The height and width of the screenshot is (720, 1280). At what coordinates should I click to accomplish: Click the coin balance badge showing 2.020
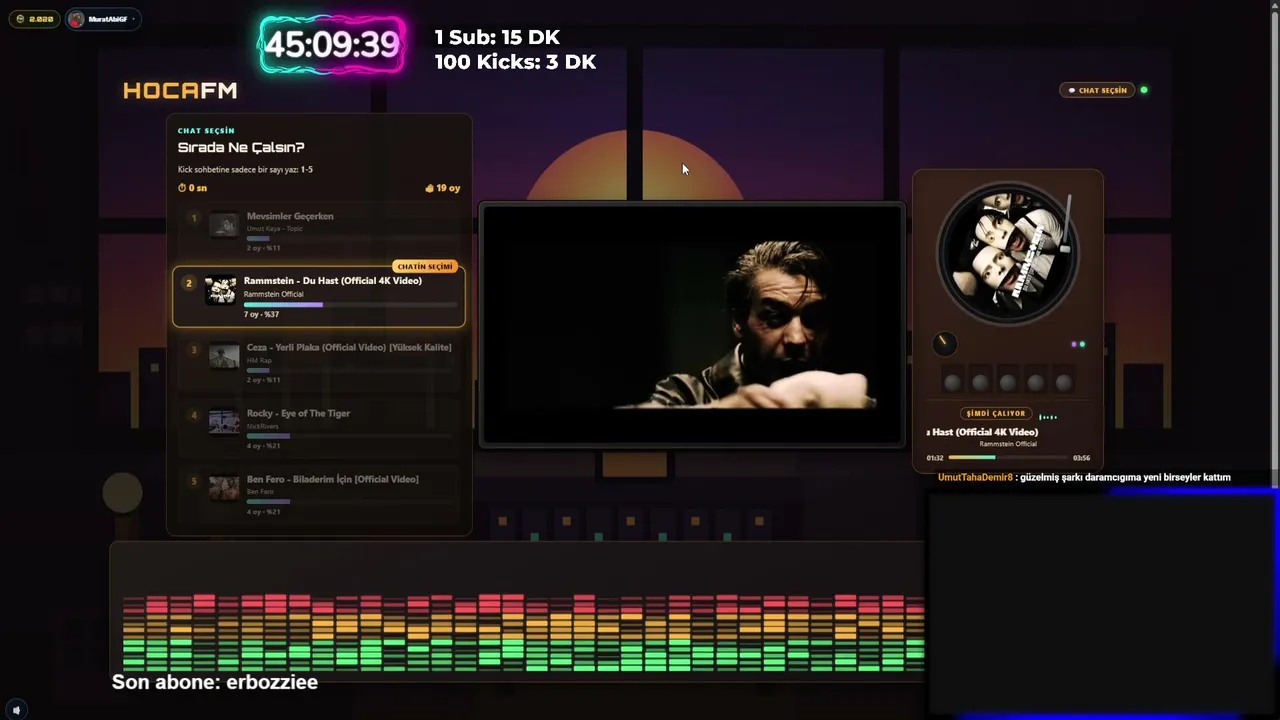pyautogui.click(x=33, y=19)
